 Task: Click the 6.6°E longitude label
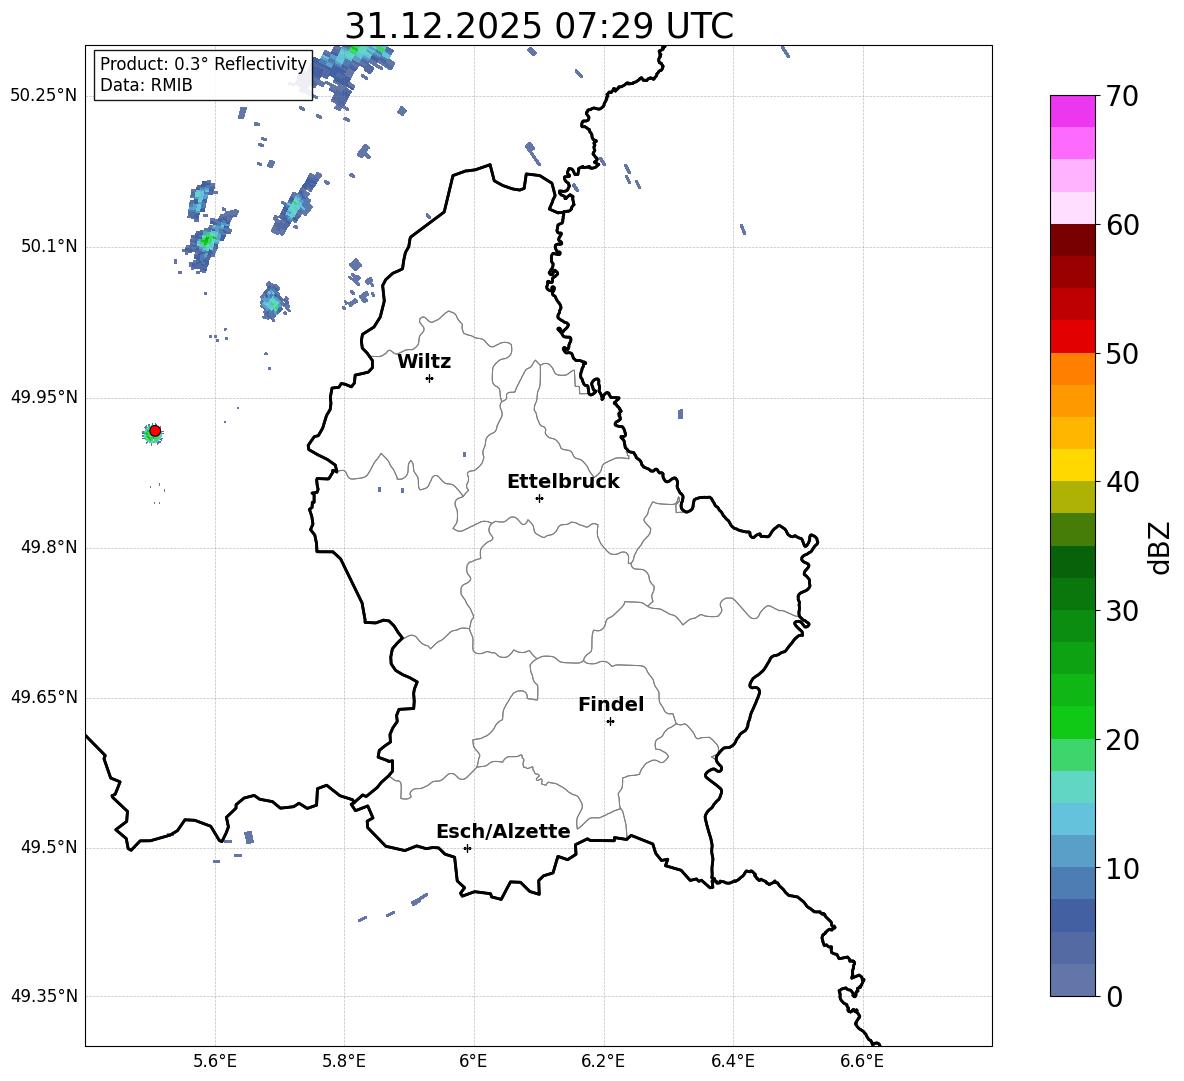pos(862,1061)
